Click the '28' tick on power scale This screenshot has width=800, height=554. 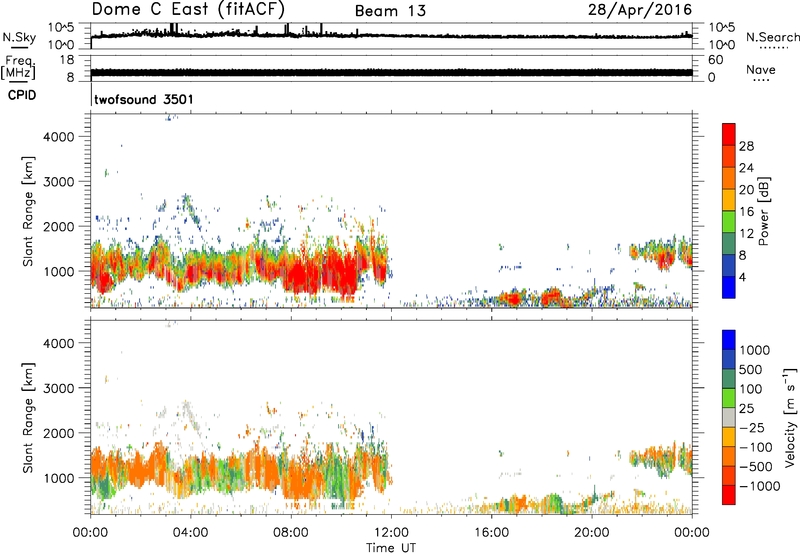(x=746, y=146)
